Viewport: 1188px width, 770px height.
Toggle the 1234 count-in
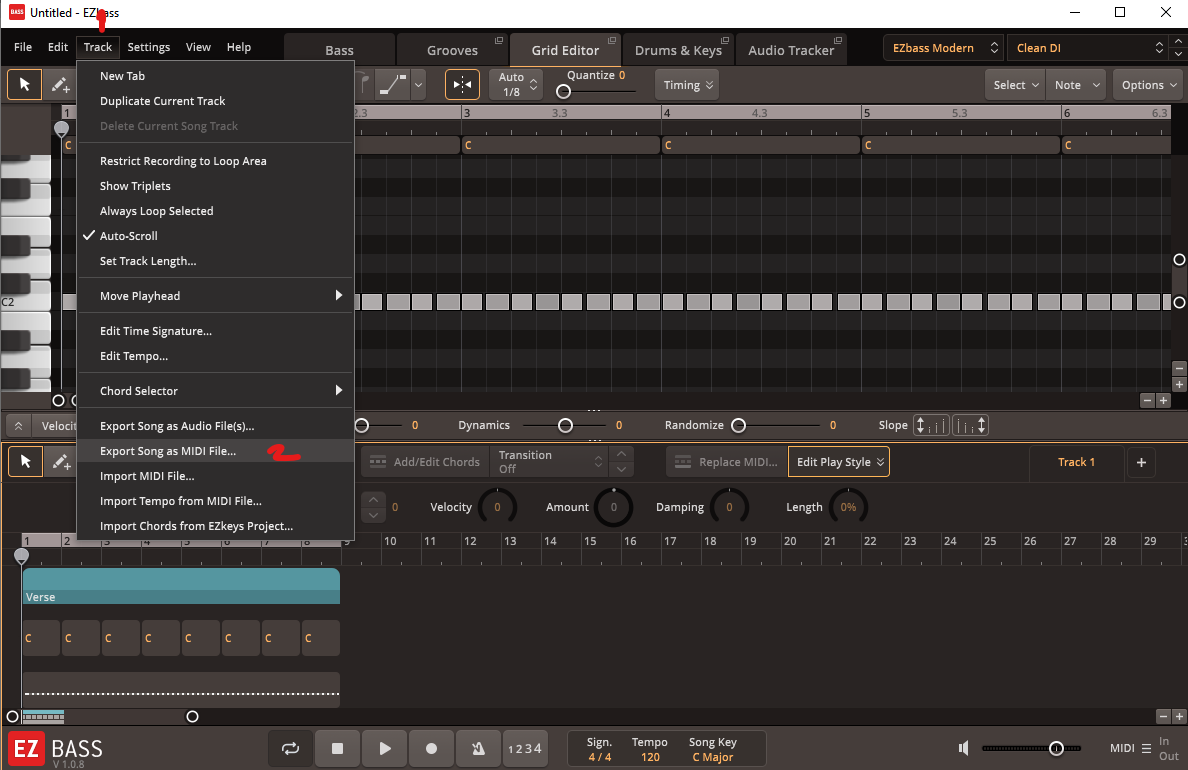click(525, 749)
